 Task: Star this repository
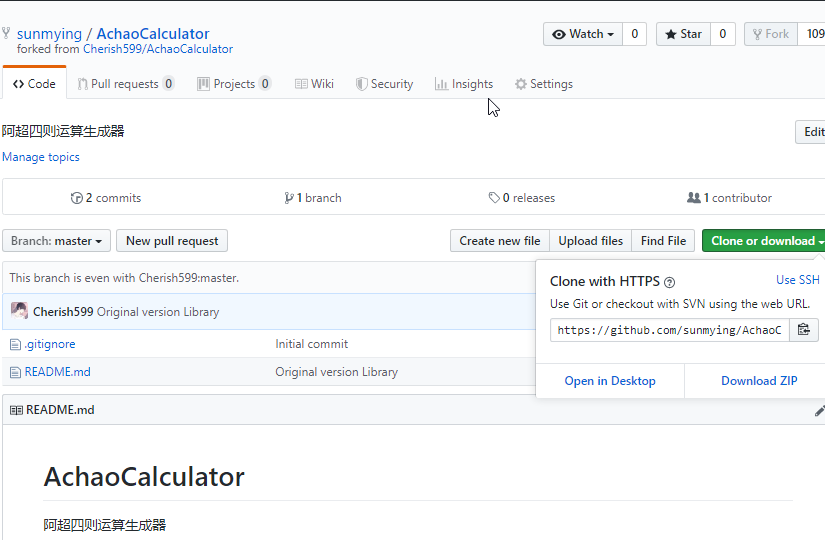683,34
